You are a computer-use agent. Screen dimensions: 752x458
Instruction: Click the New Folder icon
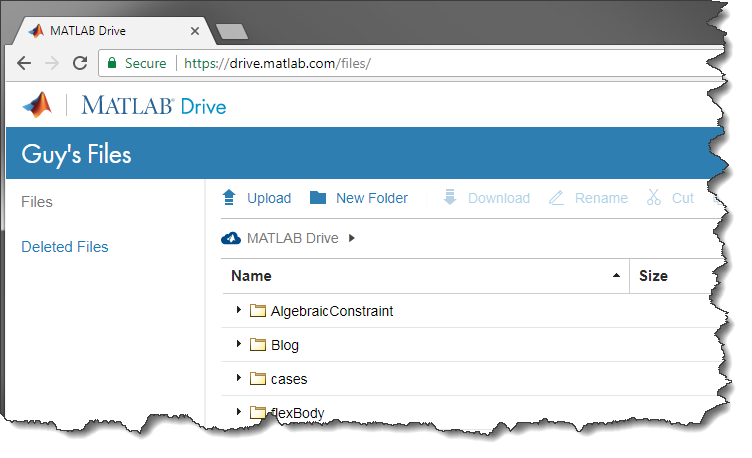318,198
